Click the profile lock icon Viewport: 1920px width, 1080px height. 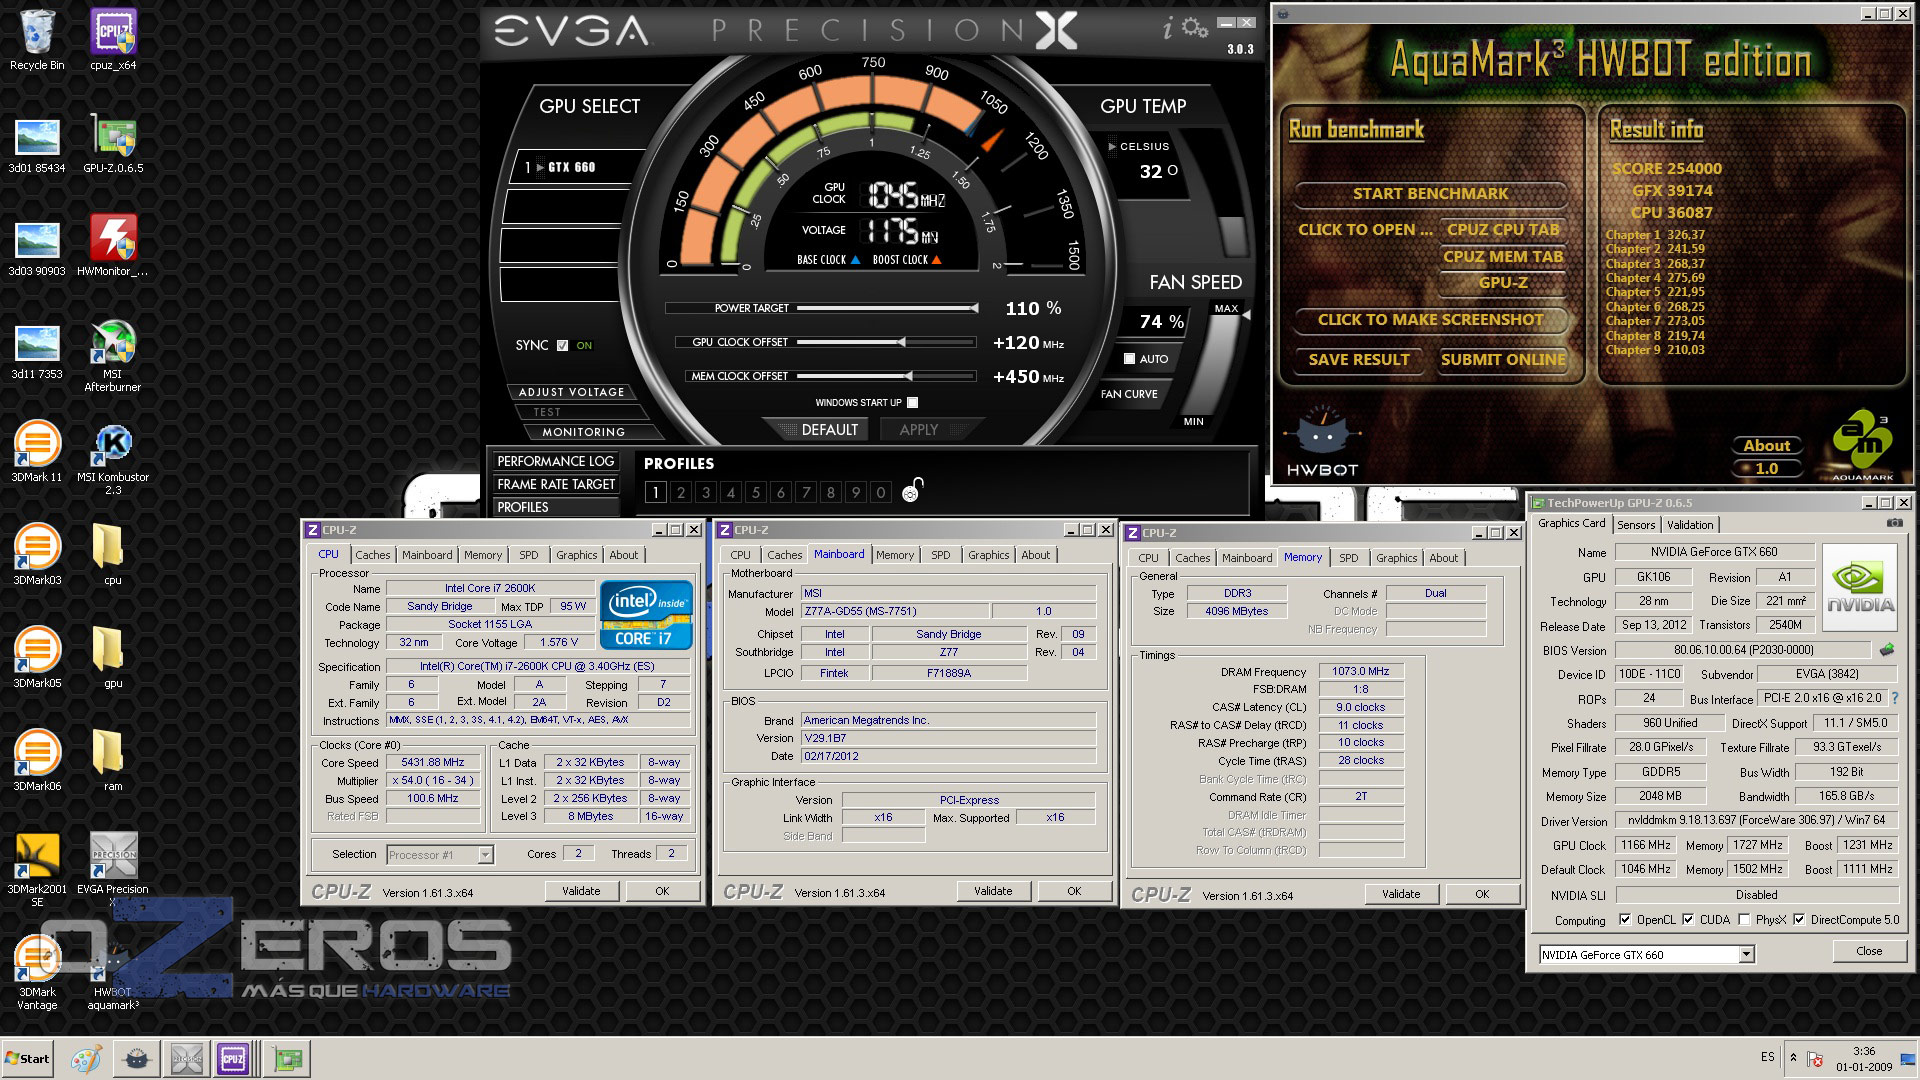912,491
